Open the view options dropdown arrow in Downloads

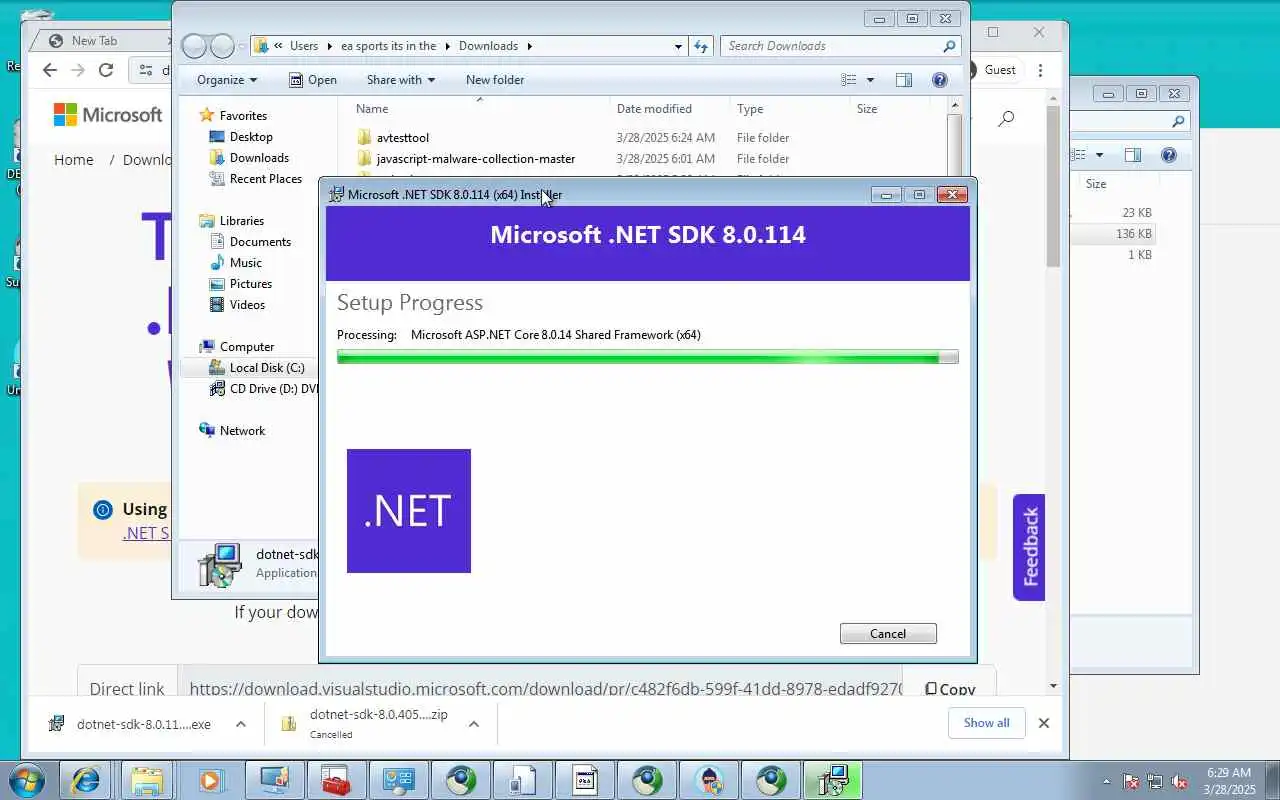coord(870,80)
